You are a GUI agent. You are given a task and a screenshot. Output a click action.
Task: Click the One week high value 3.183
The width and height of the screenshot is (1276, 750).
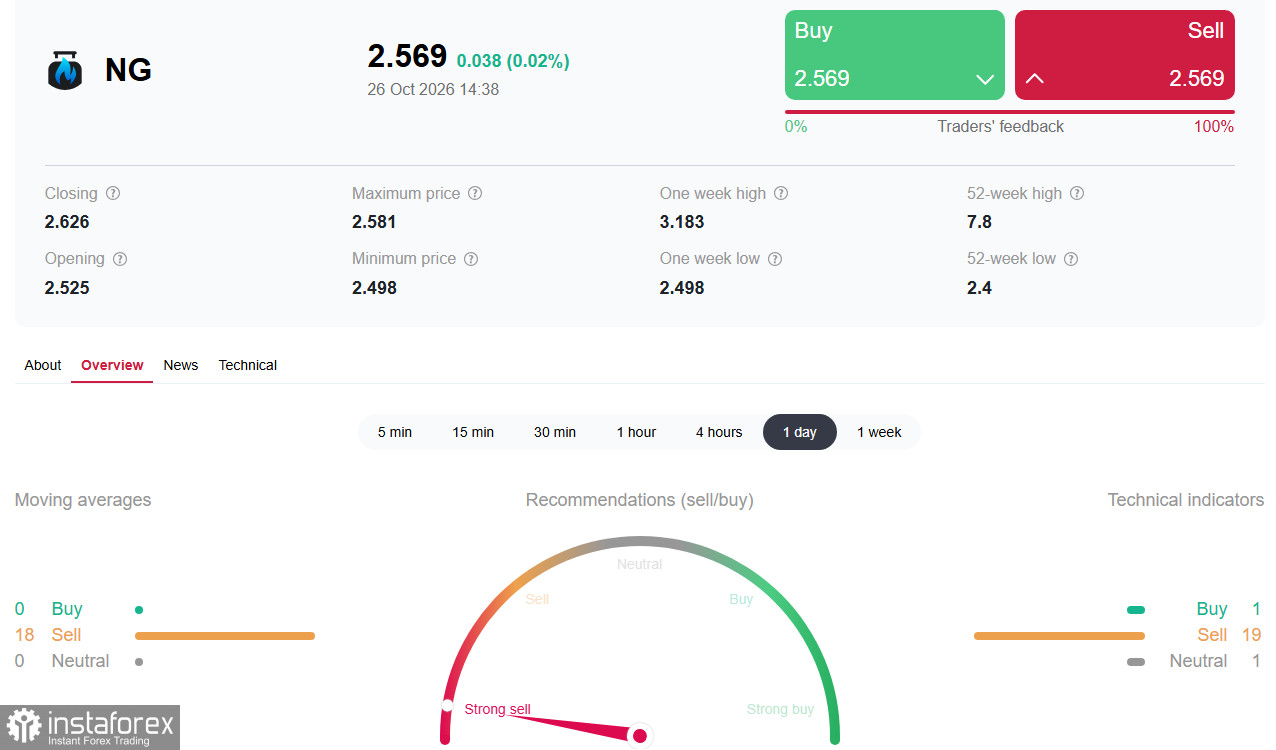click(682, 222)
